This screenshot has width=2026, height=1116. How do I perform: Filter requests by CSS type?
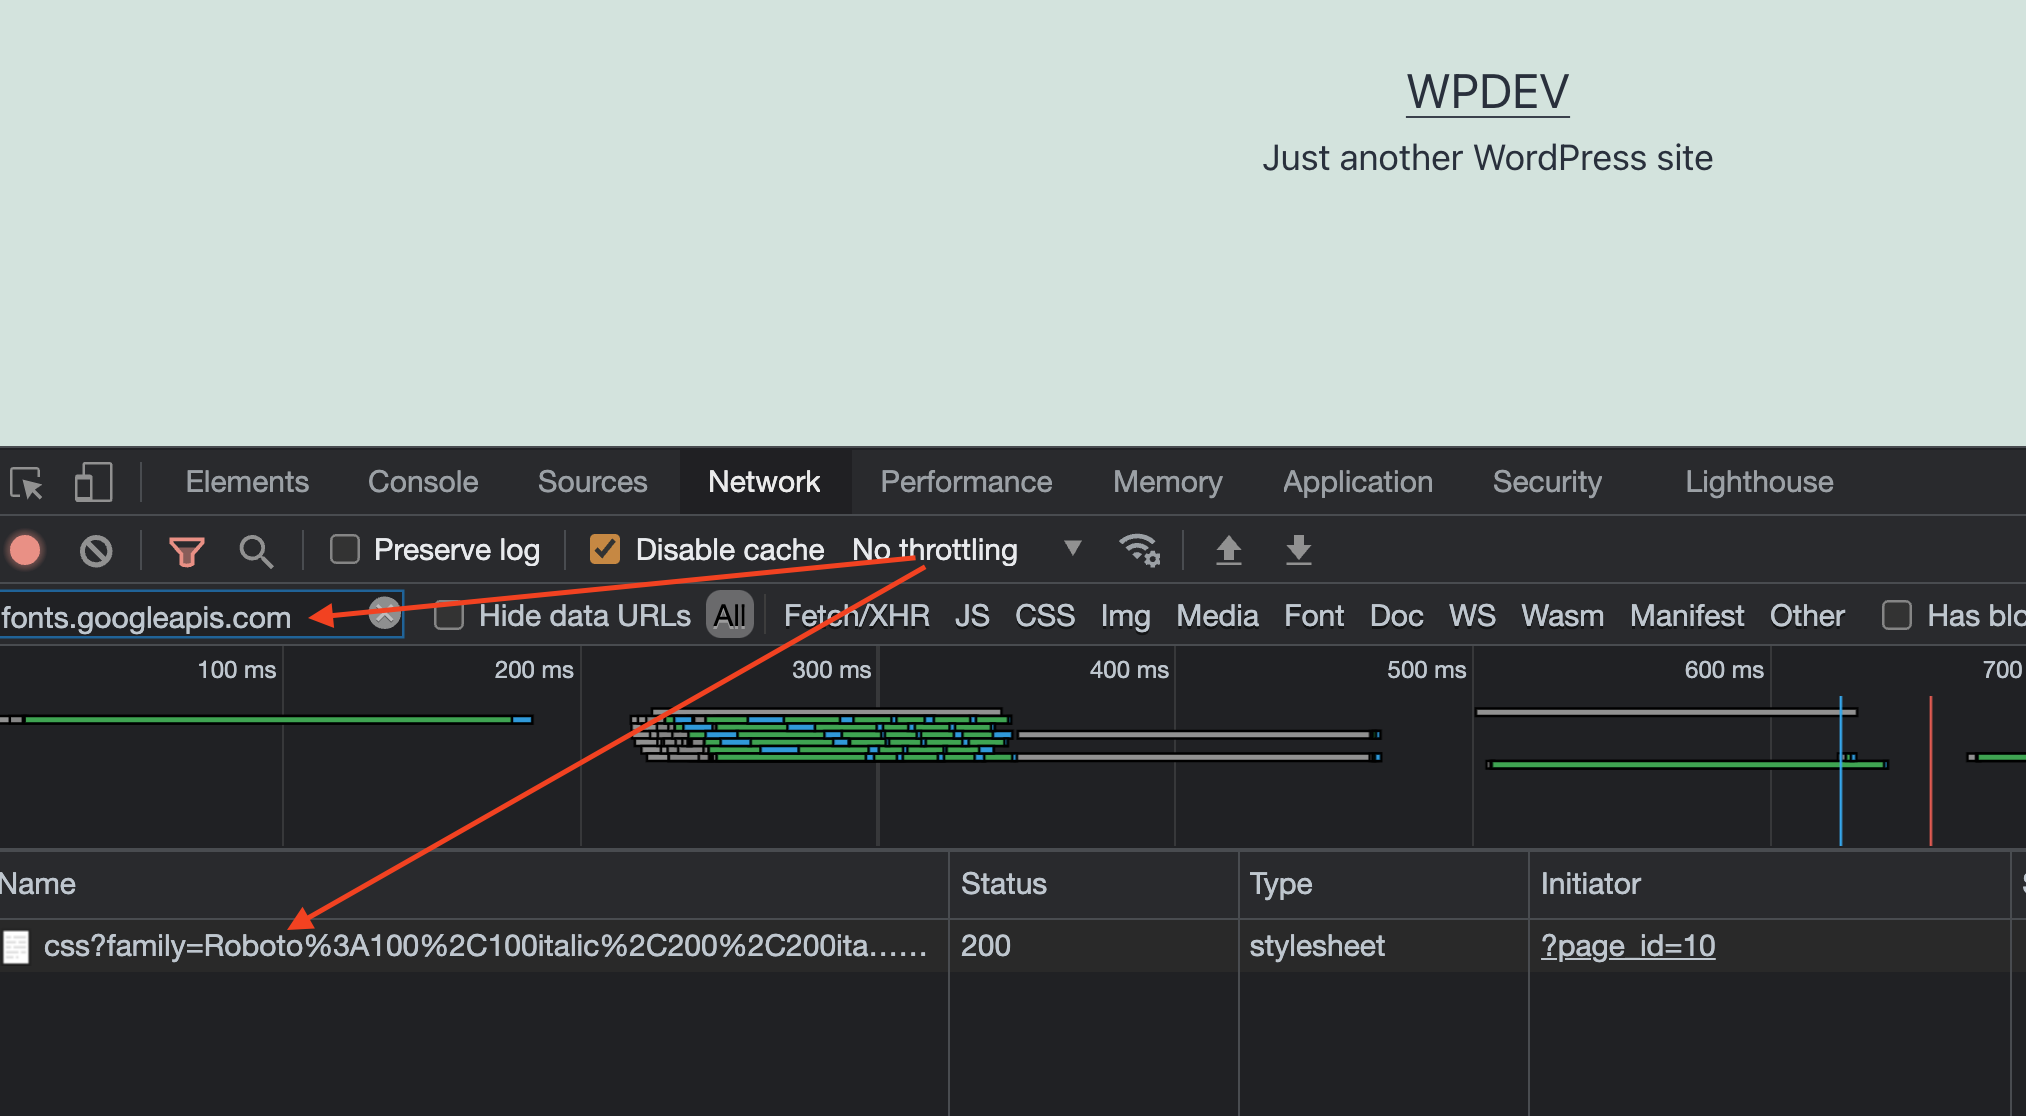pyautogui.click(x=1044, y=615)
